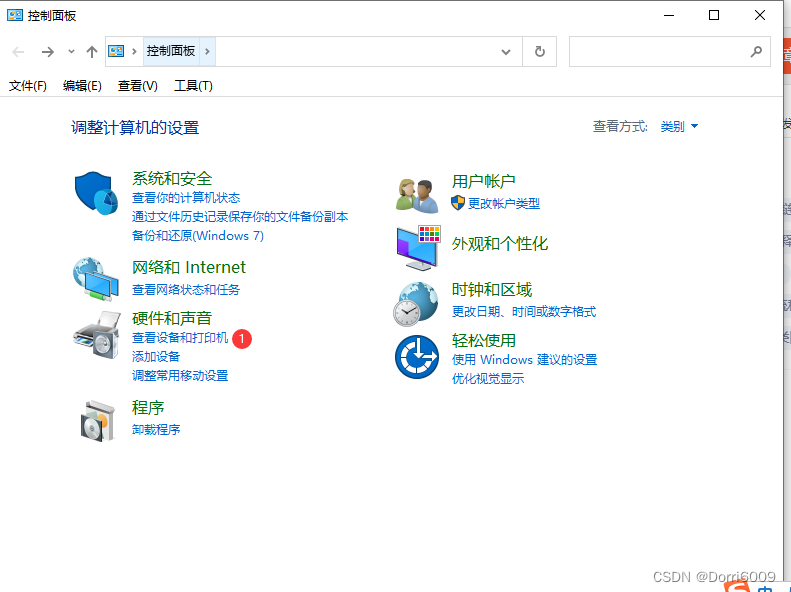Open the recent locations dropdown arrow
Screen dimensions: 791x592
(71, 51)
